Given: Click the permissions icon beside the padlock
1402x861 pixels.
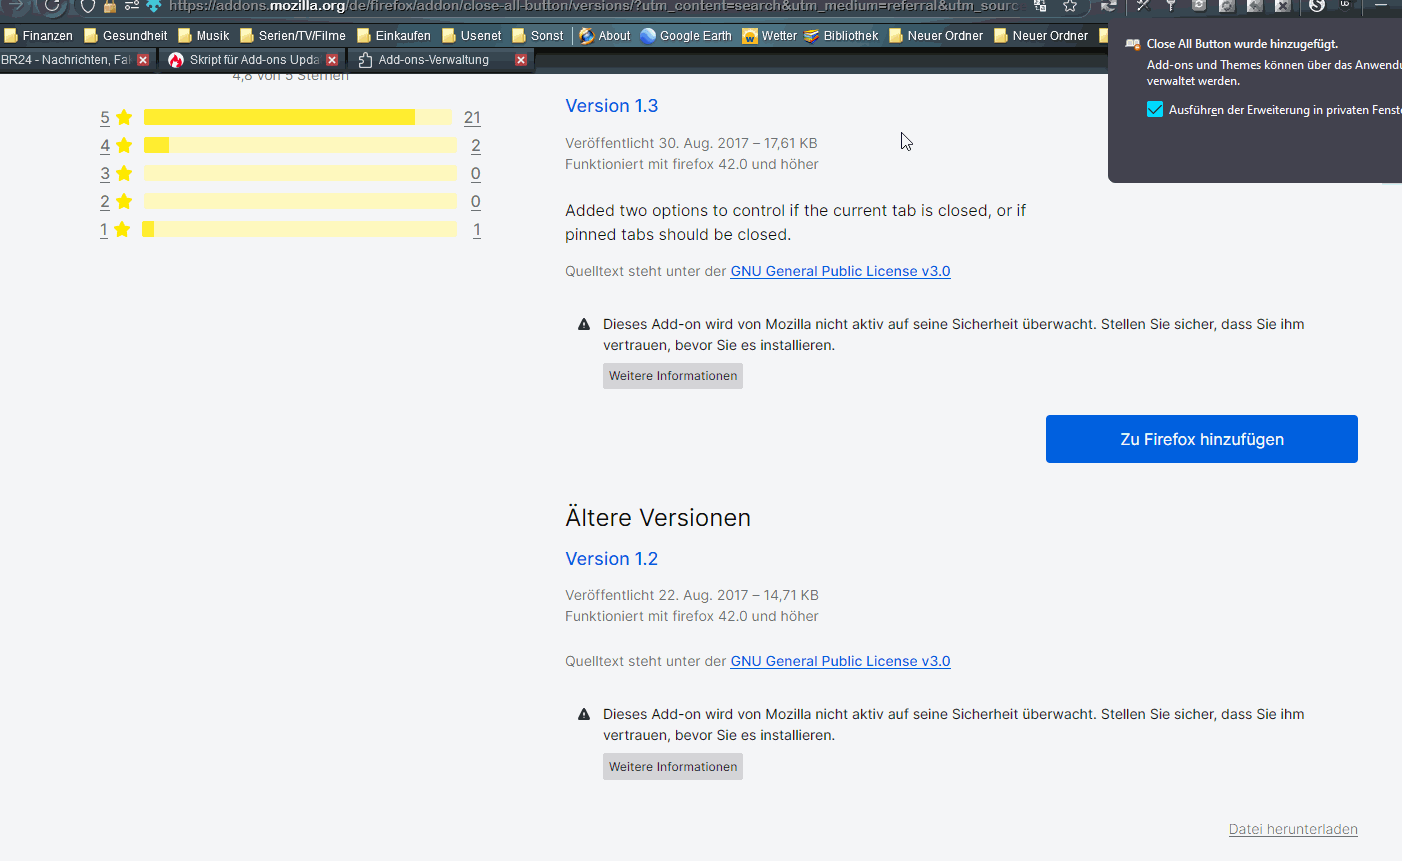Looking at the screenshot, I should pos(131,7).
